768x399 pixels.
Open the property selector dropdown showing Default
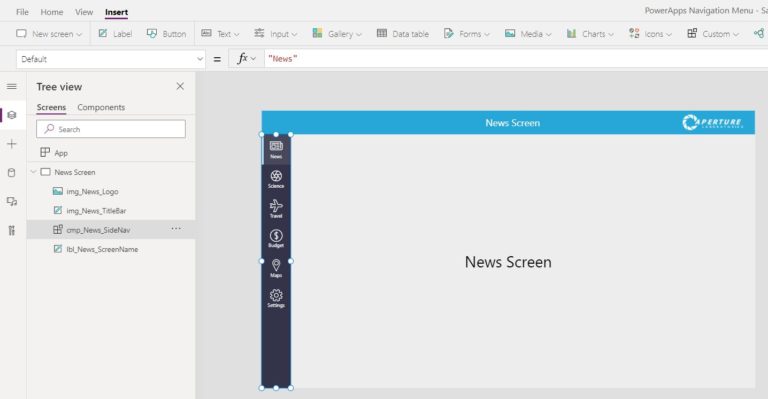click(111, 59)
